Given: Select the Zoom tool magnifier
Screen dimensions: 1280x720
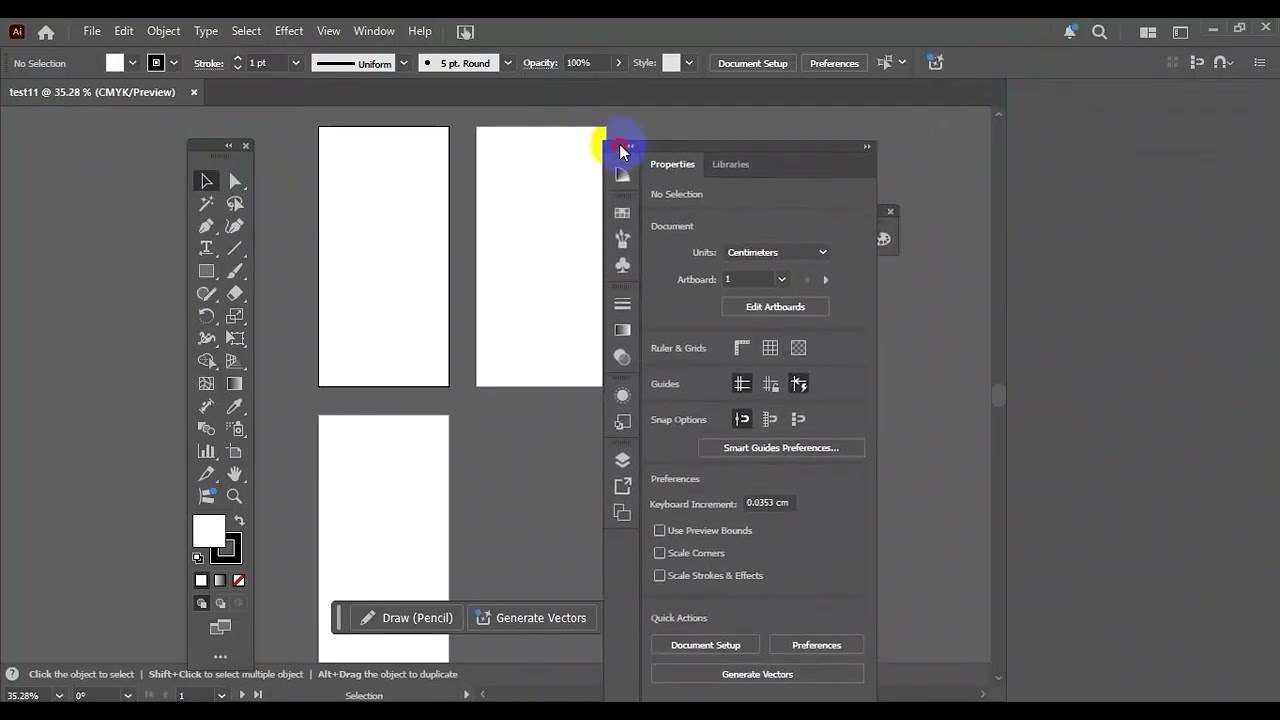Looking at the screenshot, I should pos(235,496).
